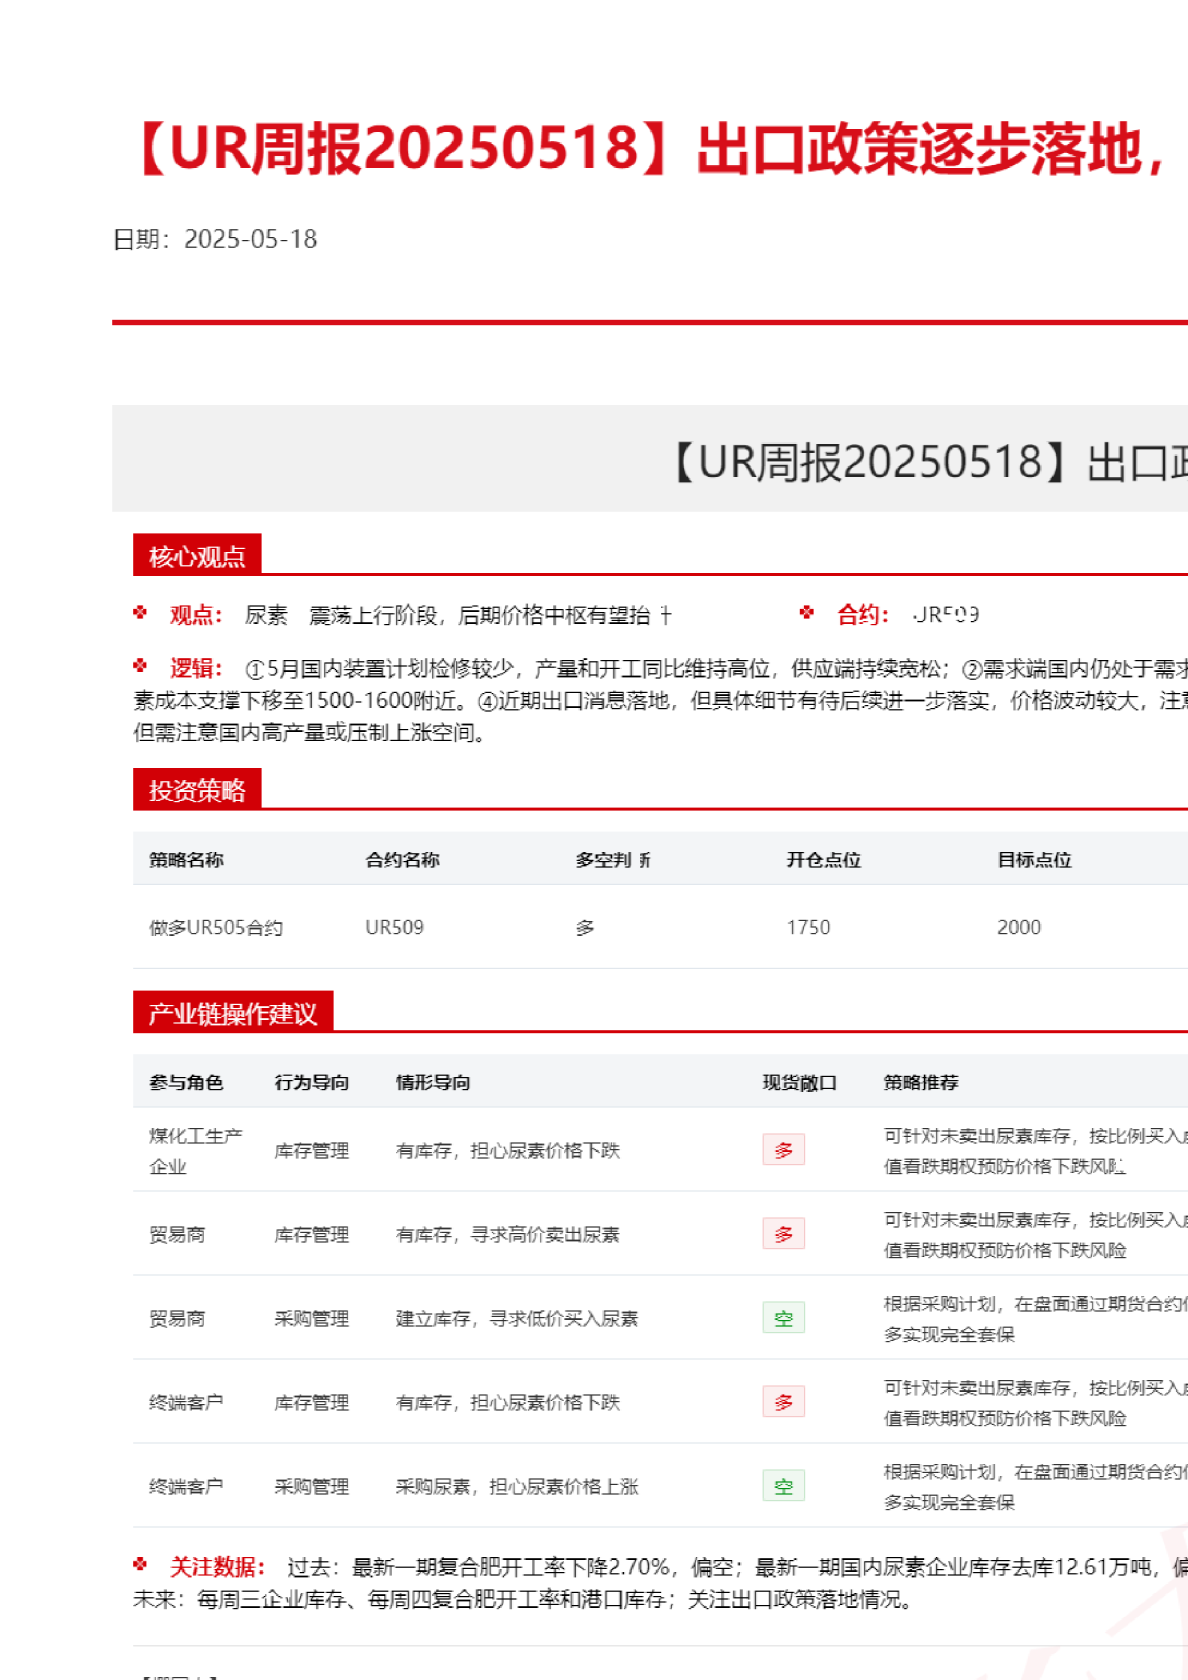Click the 空 badge for 终端客户 采购管理
The width and height of the screenshot is (1188, 1680).
click(x=783, y=1486)
